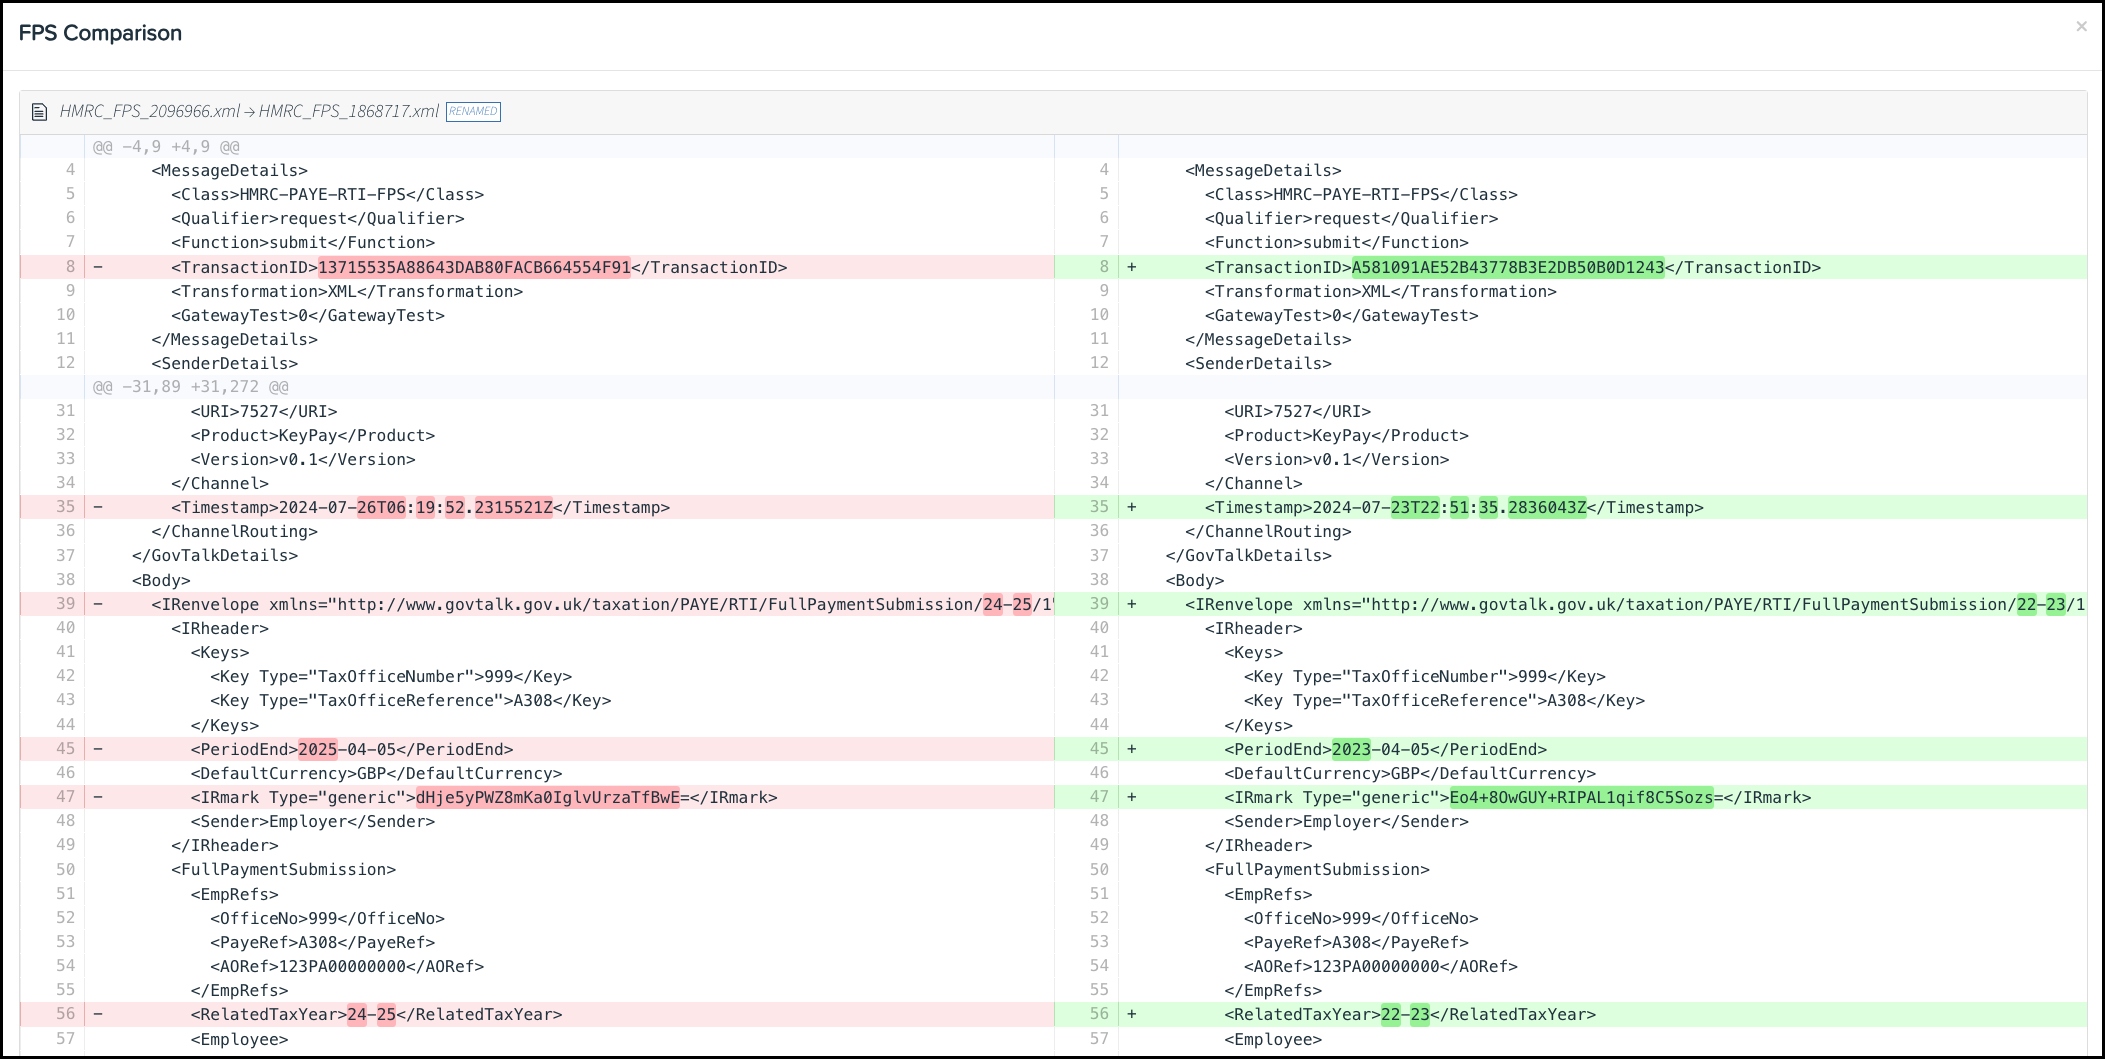Viewport: 2105px width, 1059px height.
Task: Click the minus marker on left Timestamp line
Action: click(x=98, y=507)
